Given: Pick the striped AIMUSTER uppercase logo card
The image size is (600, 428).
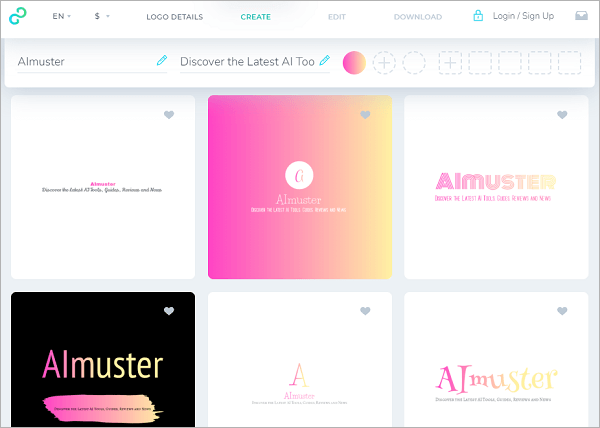Looking at the screenshot, I should pos(496,187).
